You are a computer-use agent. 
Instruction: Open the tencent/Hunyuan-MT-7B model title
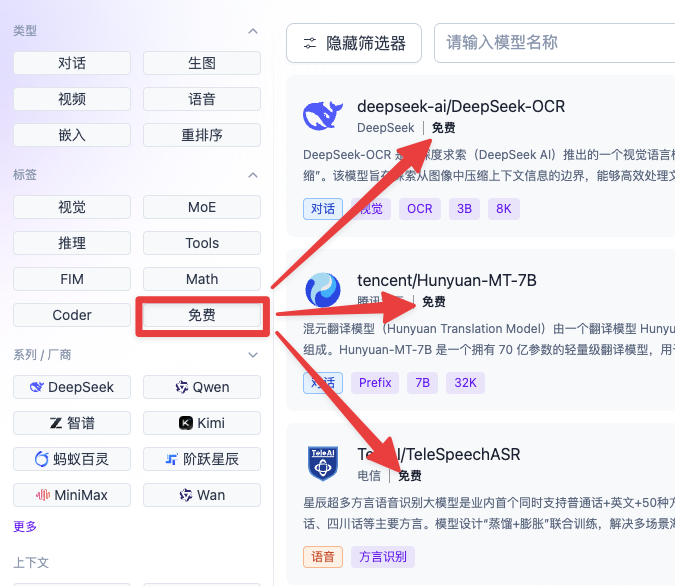[447, 280]
